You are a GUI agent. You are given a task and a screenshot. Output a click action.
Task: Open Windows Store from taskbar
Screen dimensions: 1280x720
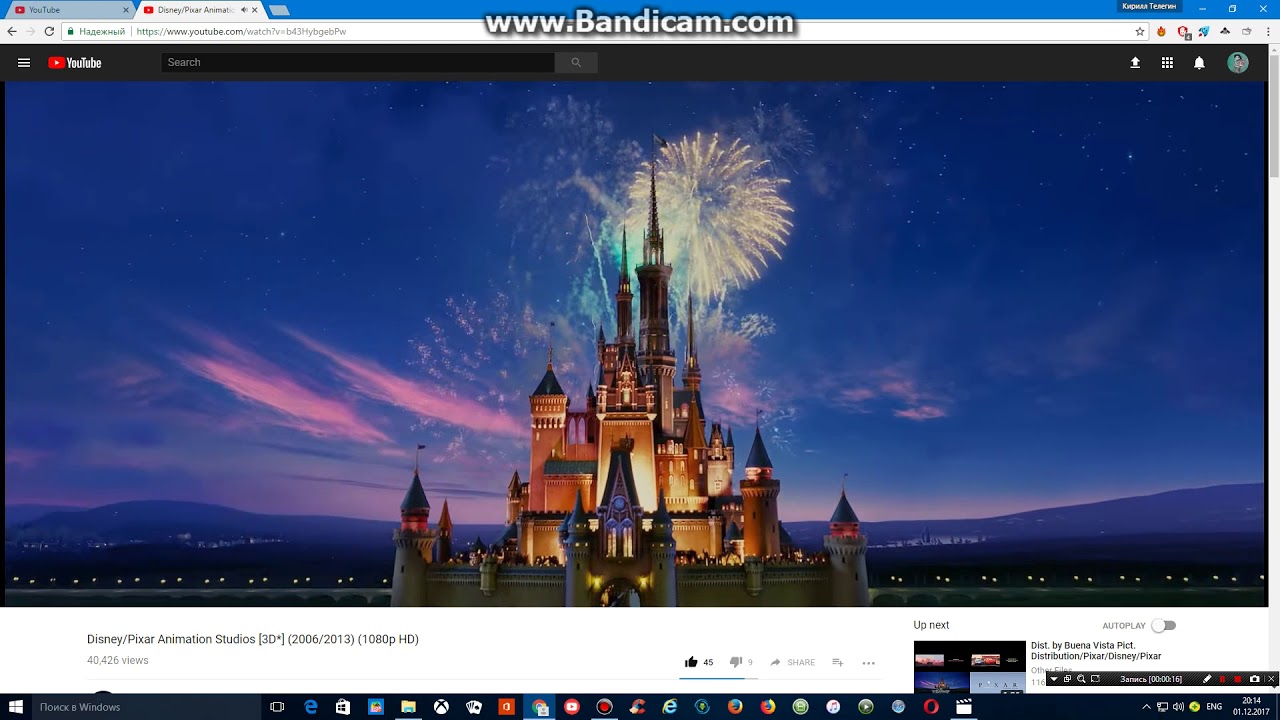click(343, 707)
